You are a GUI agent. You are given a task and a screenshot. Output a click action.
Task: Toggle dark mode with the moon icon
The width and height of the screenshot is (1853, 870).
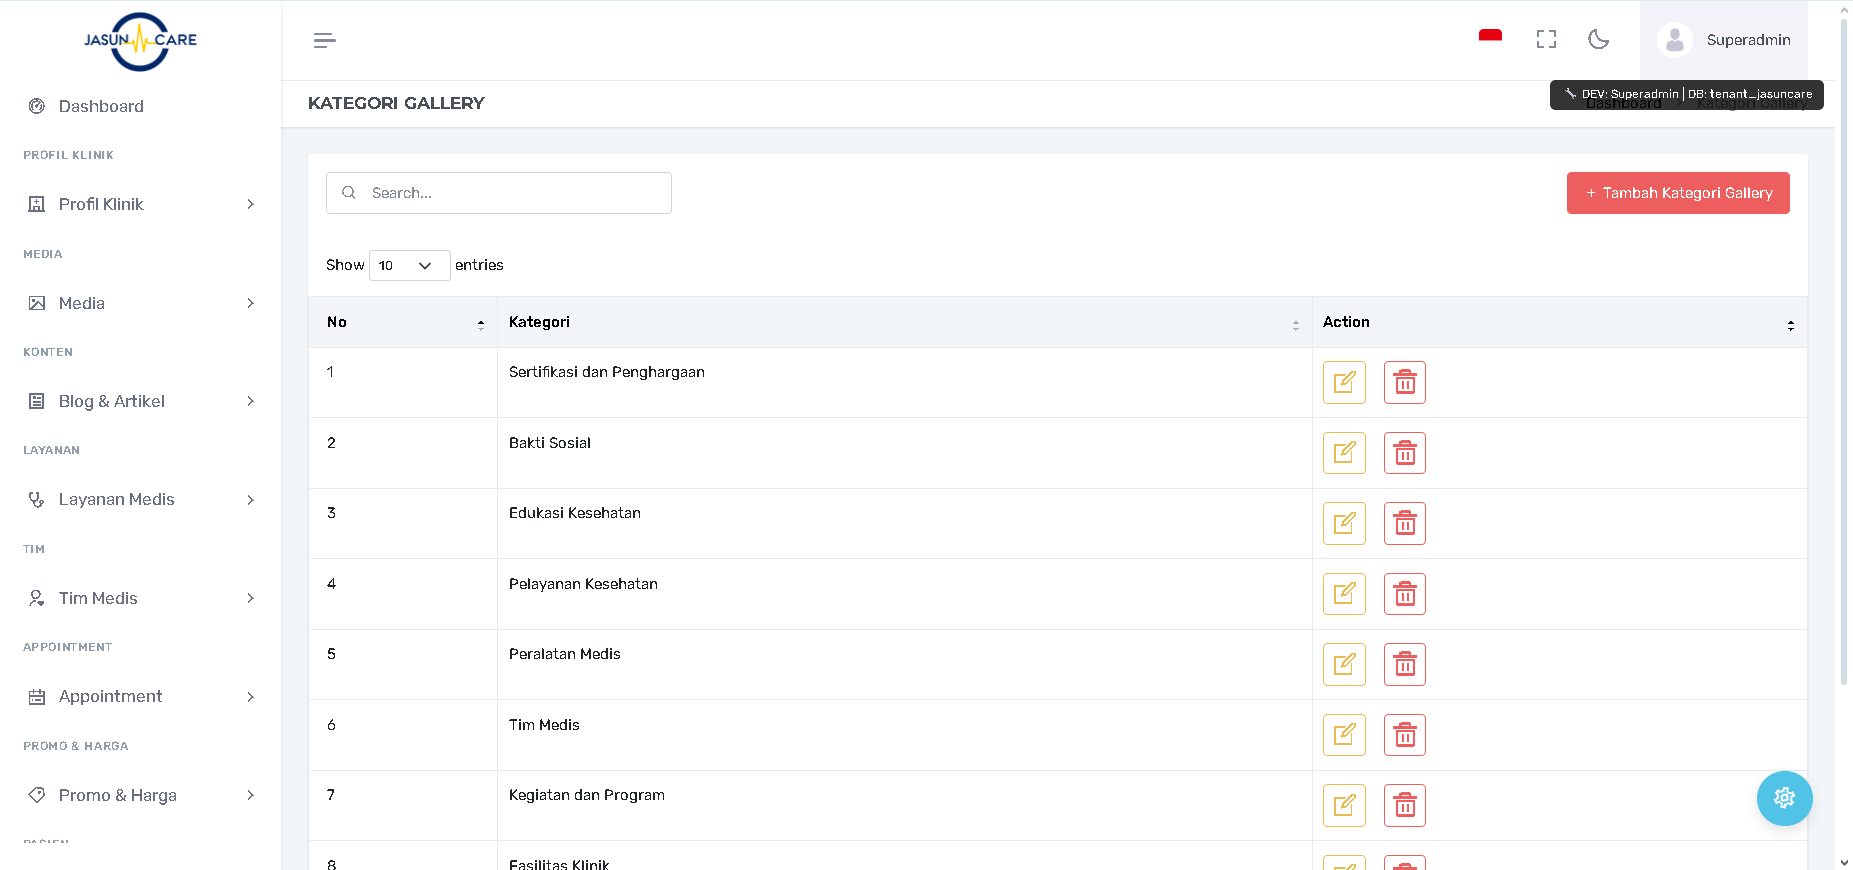(x=1598, y=39)
